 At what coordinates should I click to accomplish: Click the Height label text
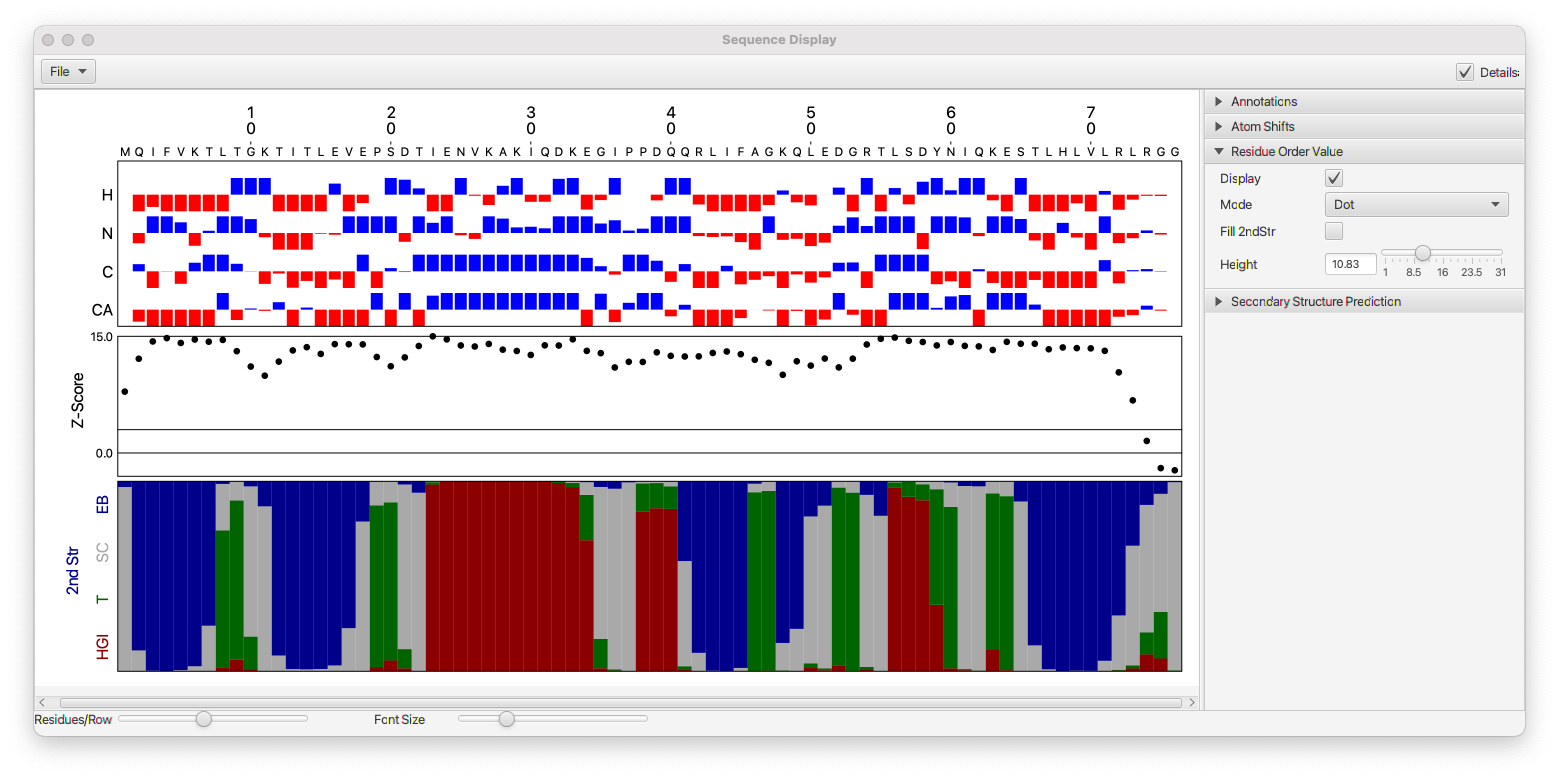[1239, 264]
